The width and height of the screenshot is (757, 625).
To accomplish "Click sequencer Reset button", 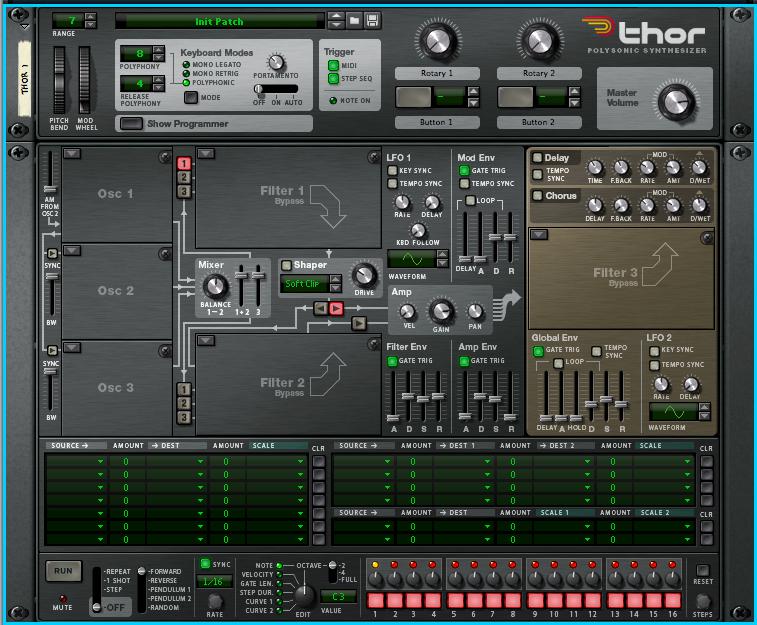I will 702,570.
